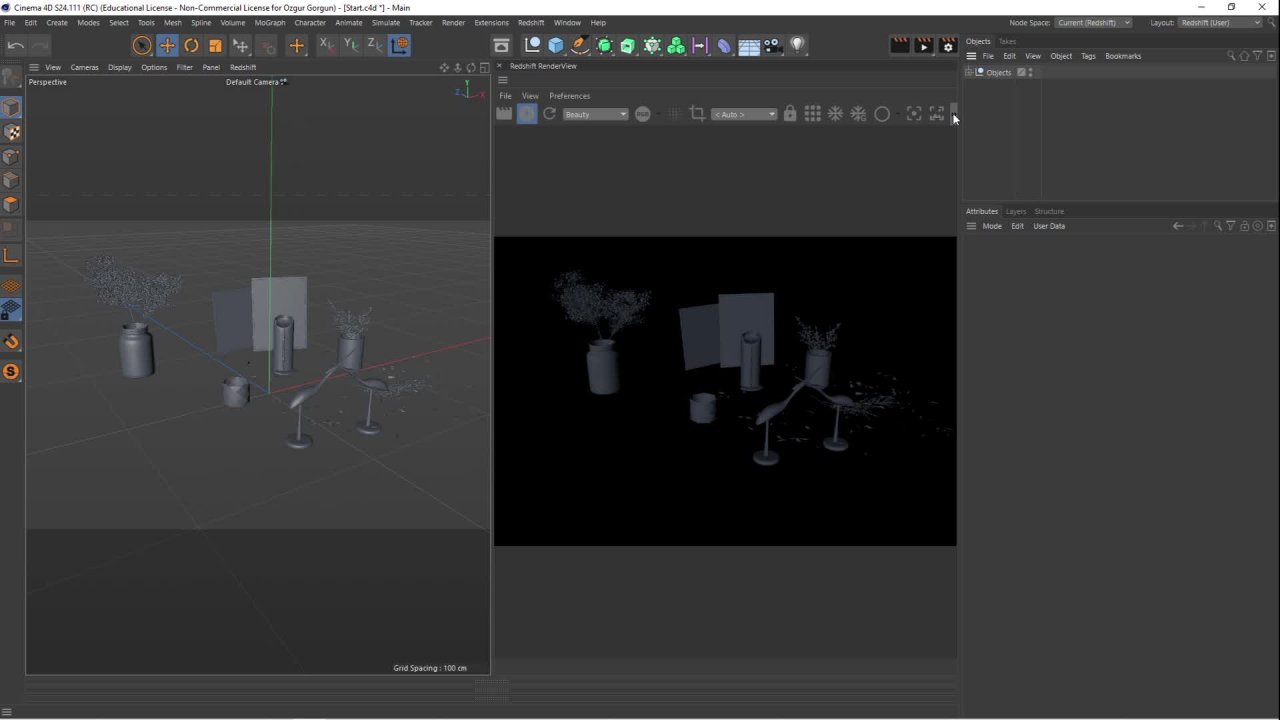Activate the Scale tool

(215, 45)
